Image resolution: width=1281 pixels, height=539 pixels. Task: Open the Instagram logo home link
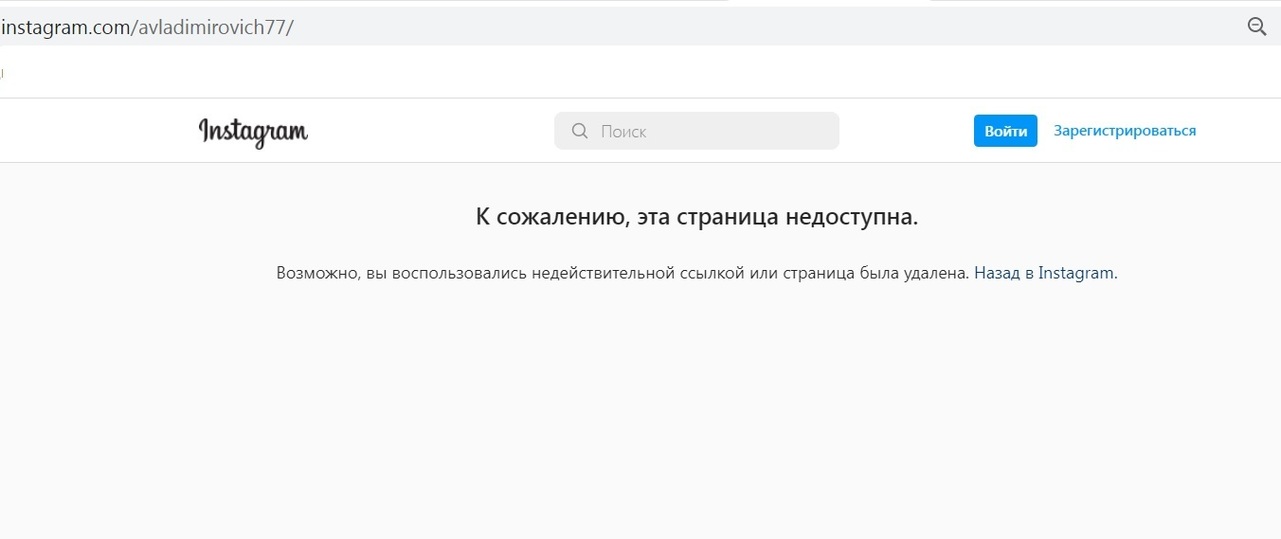click(x=253, y=132)
